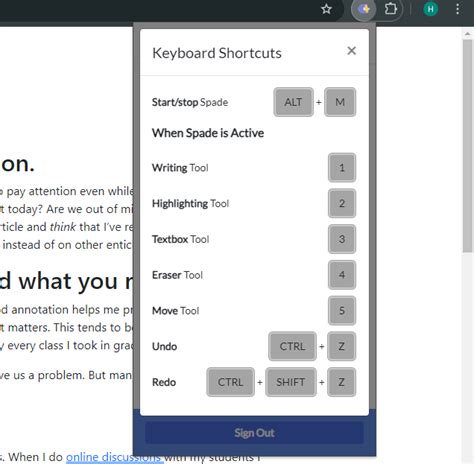The width and height of the screenshot is (474, 464).
Task: Close the Keyboard Shortcuts dialog
Action: click(x=352, y=51)
